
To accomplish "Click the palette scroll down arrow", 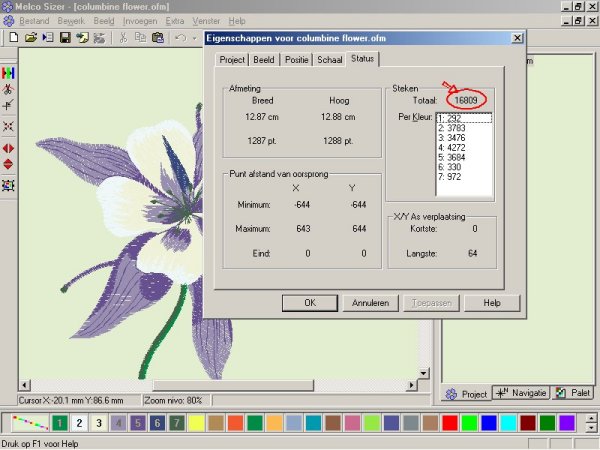I will pyautogui.click(x=591, y=428).
